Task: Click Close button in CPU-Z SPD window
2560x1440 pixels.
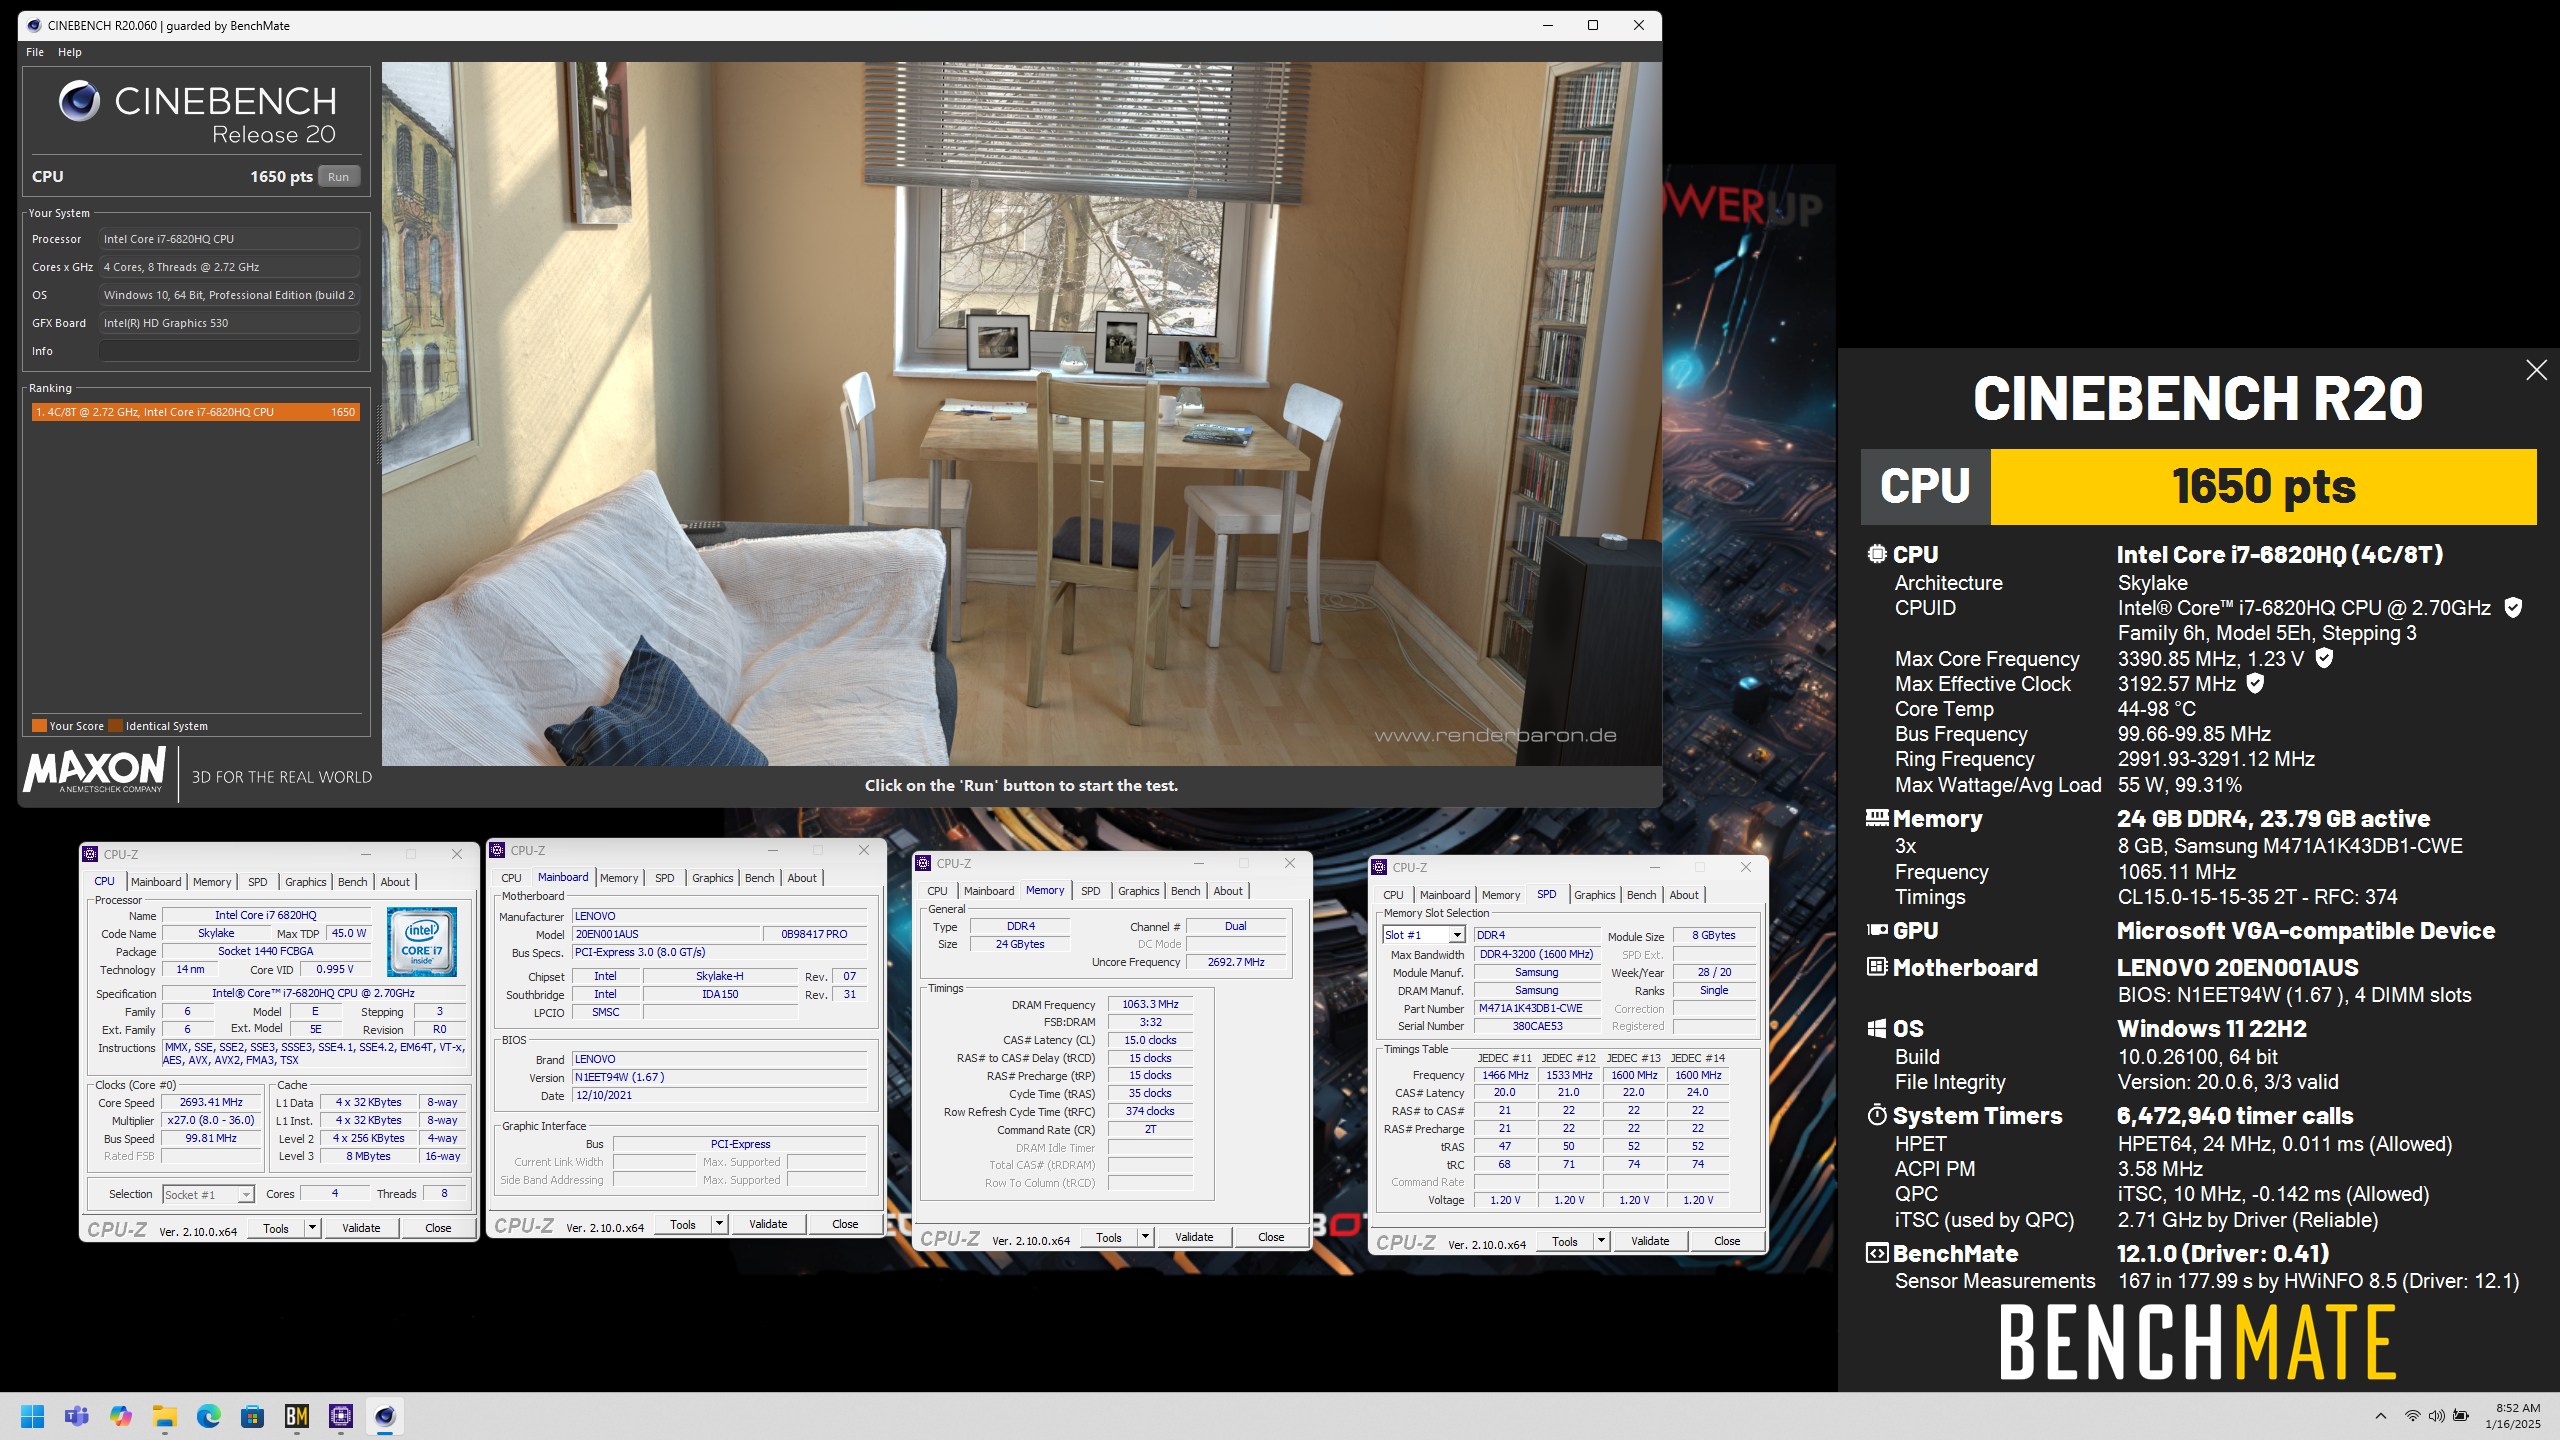Action: [x=1727, y=1241]
